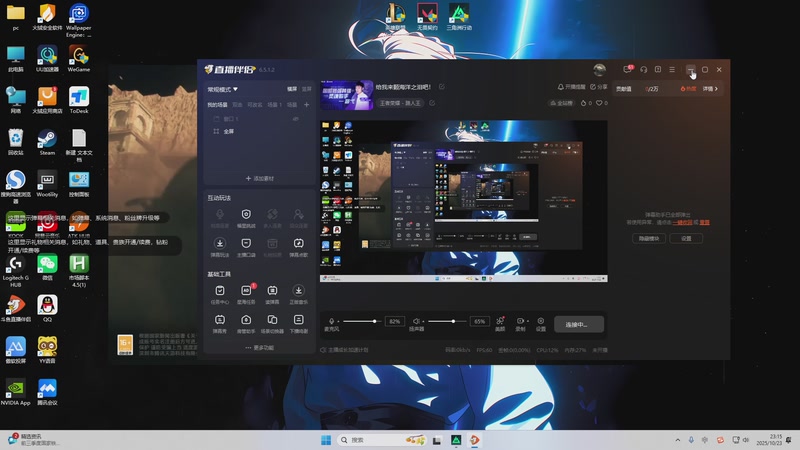Click the 开播提醒 bell icon
This screenshot has height=450, width=800.
tap(560, 87)
